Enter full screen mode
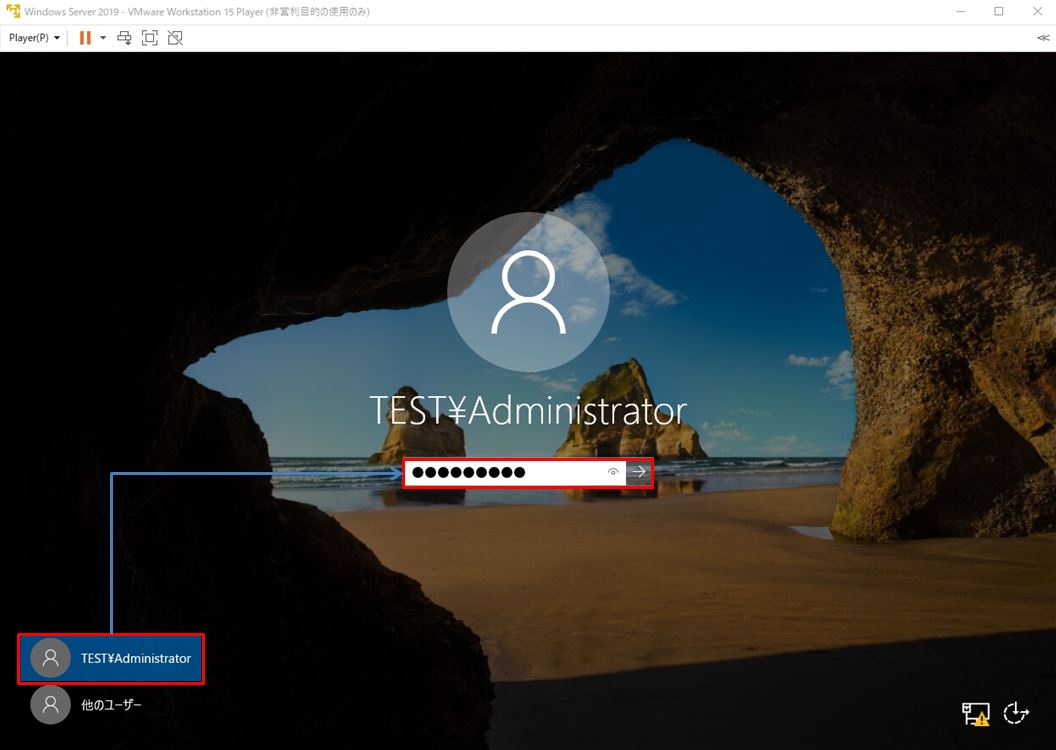1056x750 pixels. coord(150,38)
